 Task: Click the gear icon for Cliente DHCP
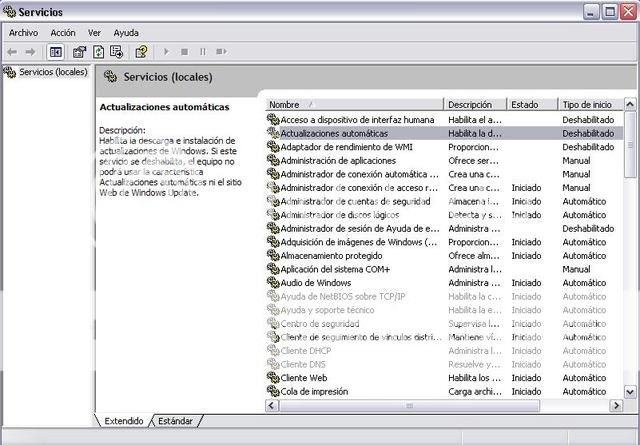(273, 351)
